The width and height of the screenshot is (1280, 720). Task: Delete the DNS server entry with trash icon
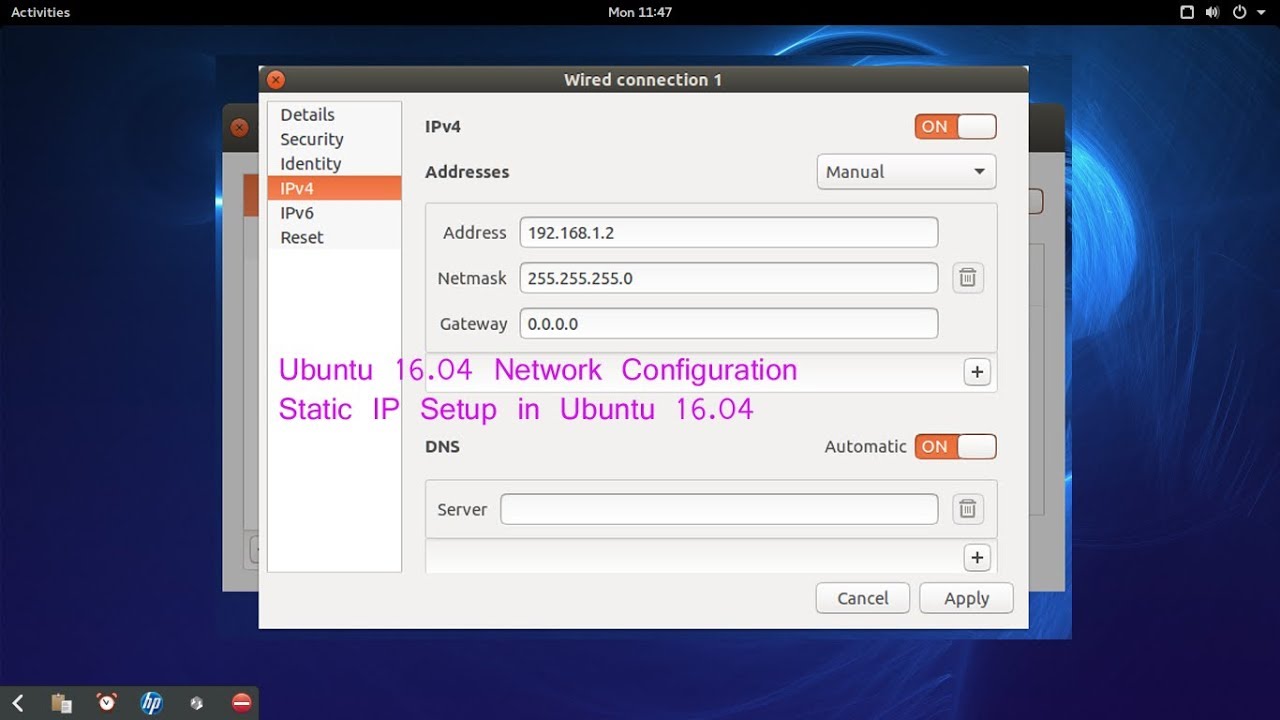[x=967, y=509]
